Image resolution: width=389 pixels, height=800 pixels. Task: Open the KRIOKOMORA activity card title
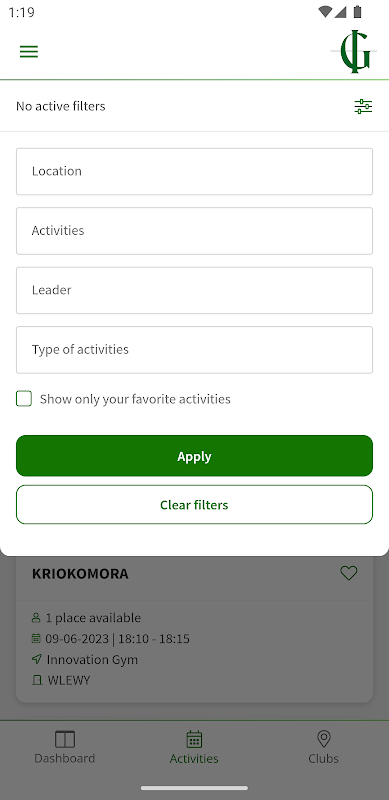click(x=80, y=573)
